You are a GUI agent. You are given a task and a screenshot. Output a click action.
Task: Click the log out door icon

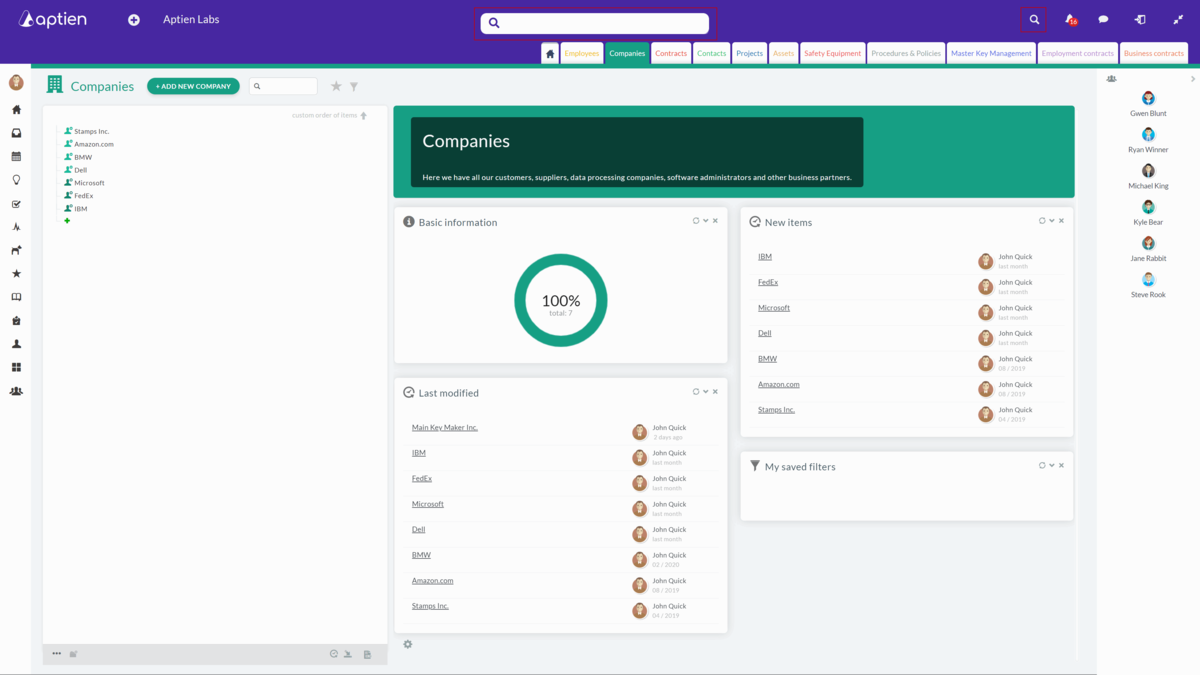tap(1140, 20)
